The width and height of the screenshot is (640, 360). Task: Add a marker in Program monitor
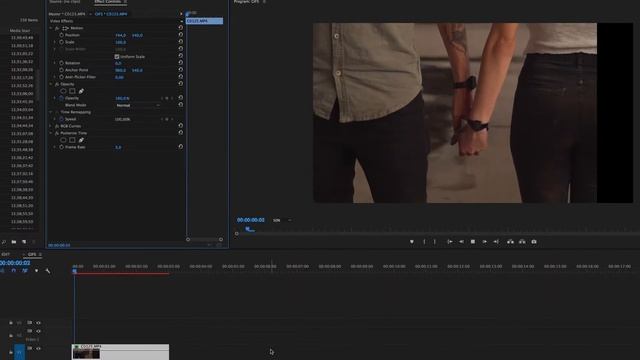pos(411,242)
